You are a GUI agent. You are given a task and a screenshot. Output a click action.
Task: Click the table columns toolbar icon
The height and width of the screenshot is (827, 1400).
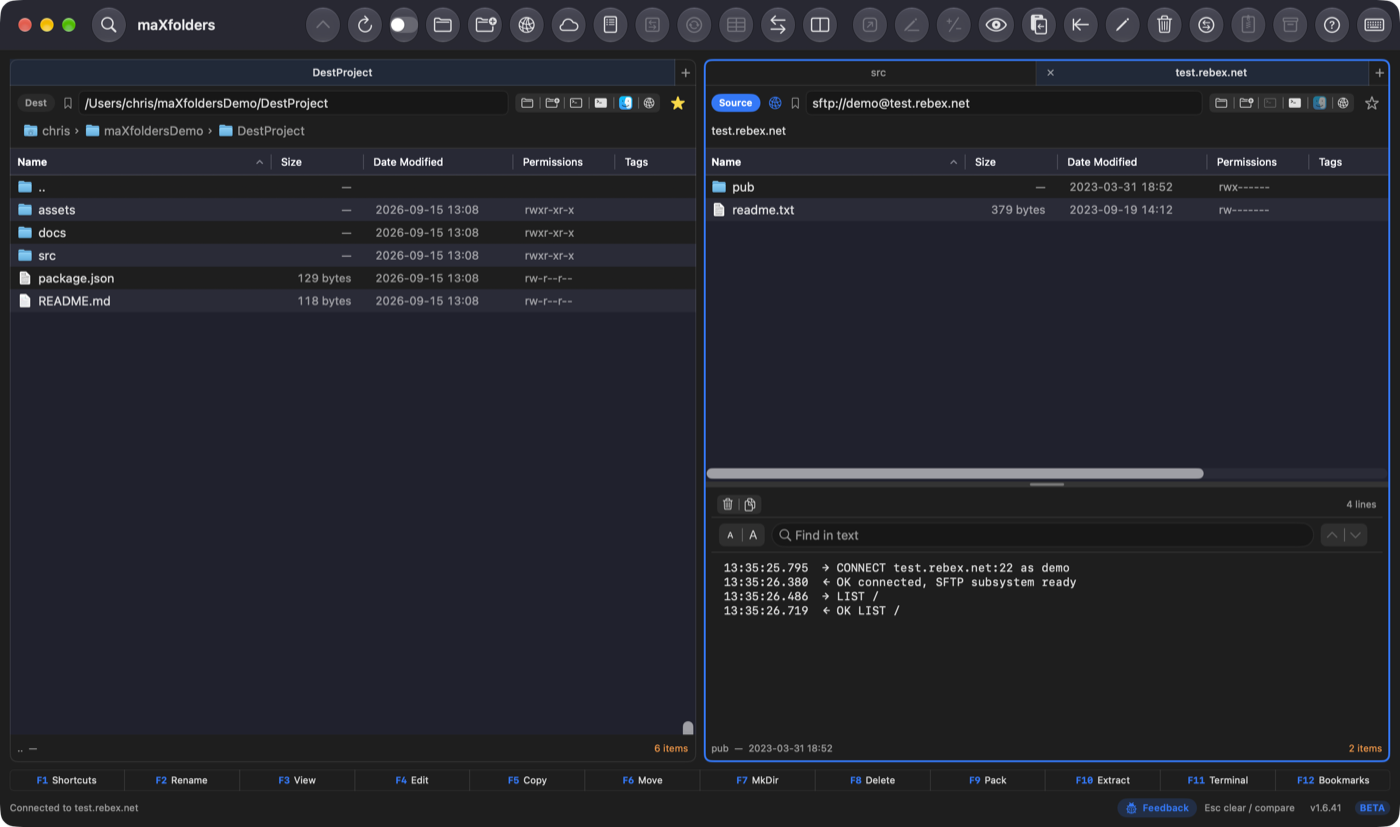click(x=736, y=25)
